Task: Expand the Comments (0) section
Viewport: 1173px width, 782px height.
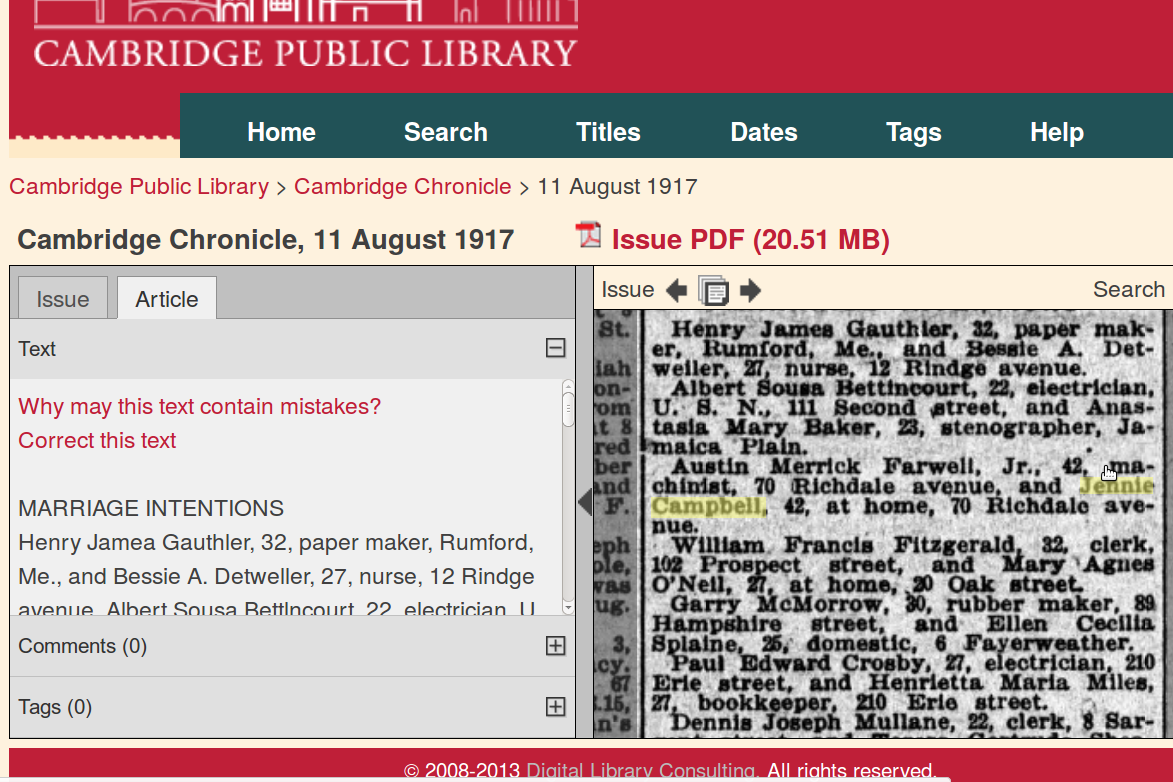Action: pos(555,646)
